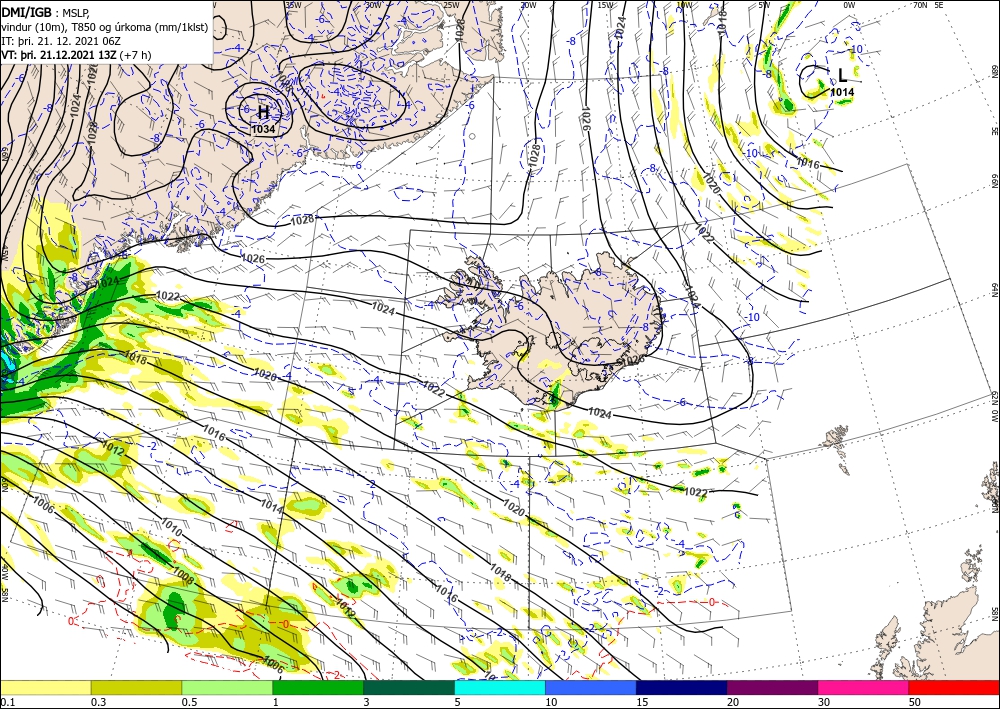This screenshot has height=709, width=1000.
Task: Click the "20W" longitude label
Action: [x=528, y=5]
